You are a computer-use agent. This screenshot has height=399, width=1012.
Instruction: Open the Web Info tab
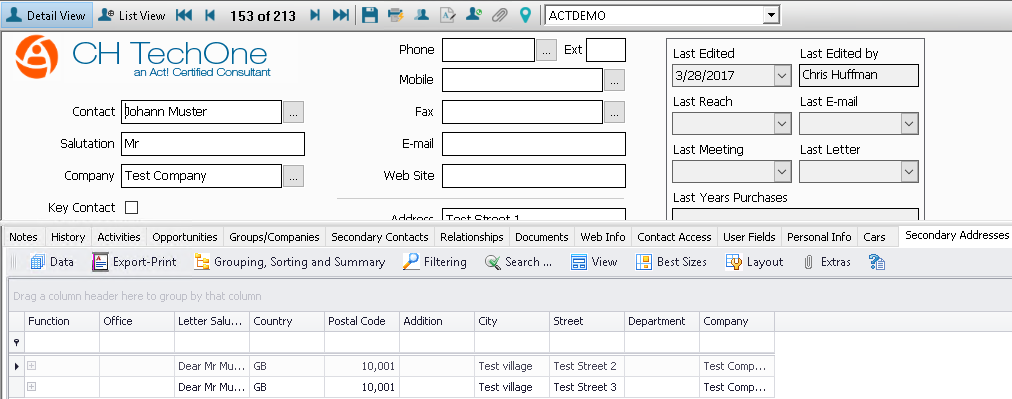[603, 237]
